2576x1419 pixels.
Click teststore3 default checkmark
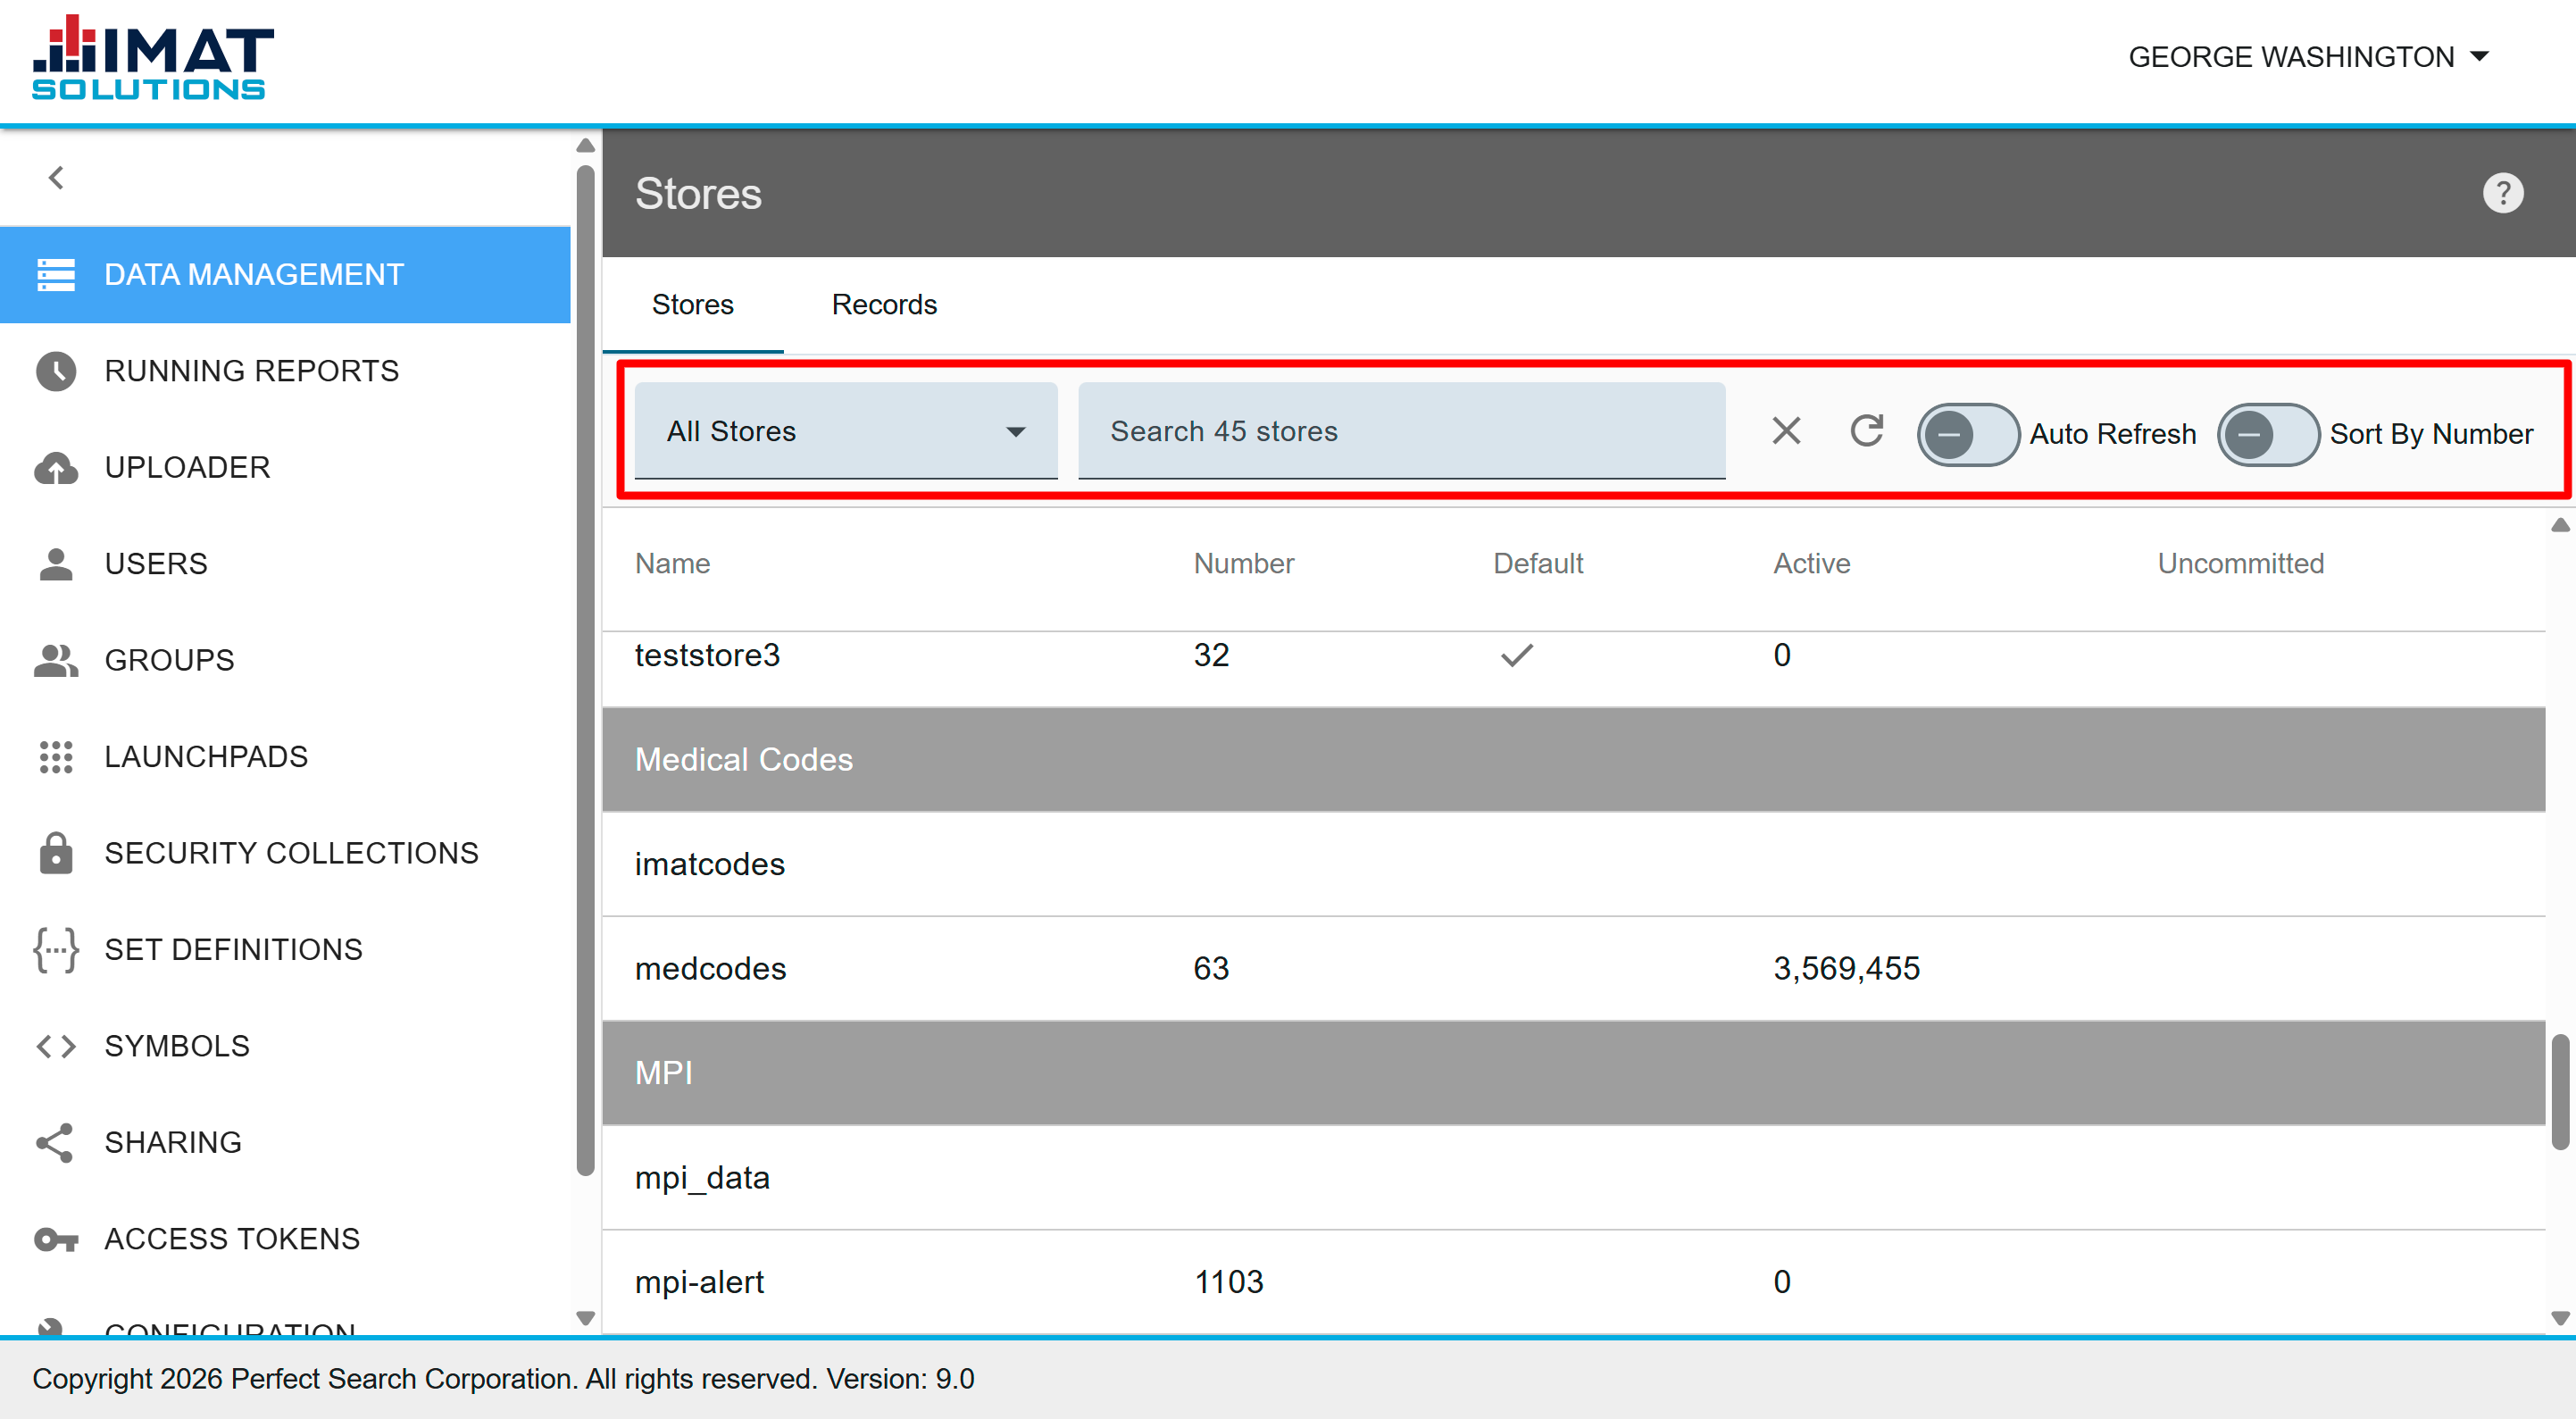click(1516, 656)
